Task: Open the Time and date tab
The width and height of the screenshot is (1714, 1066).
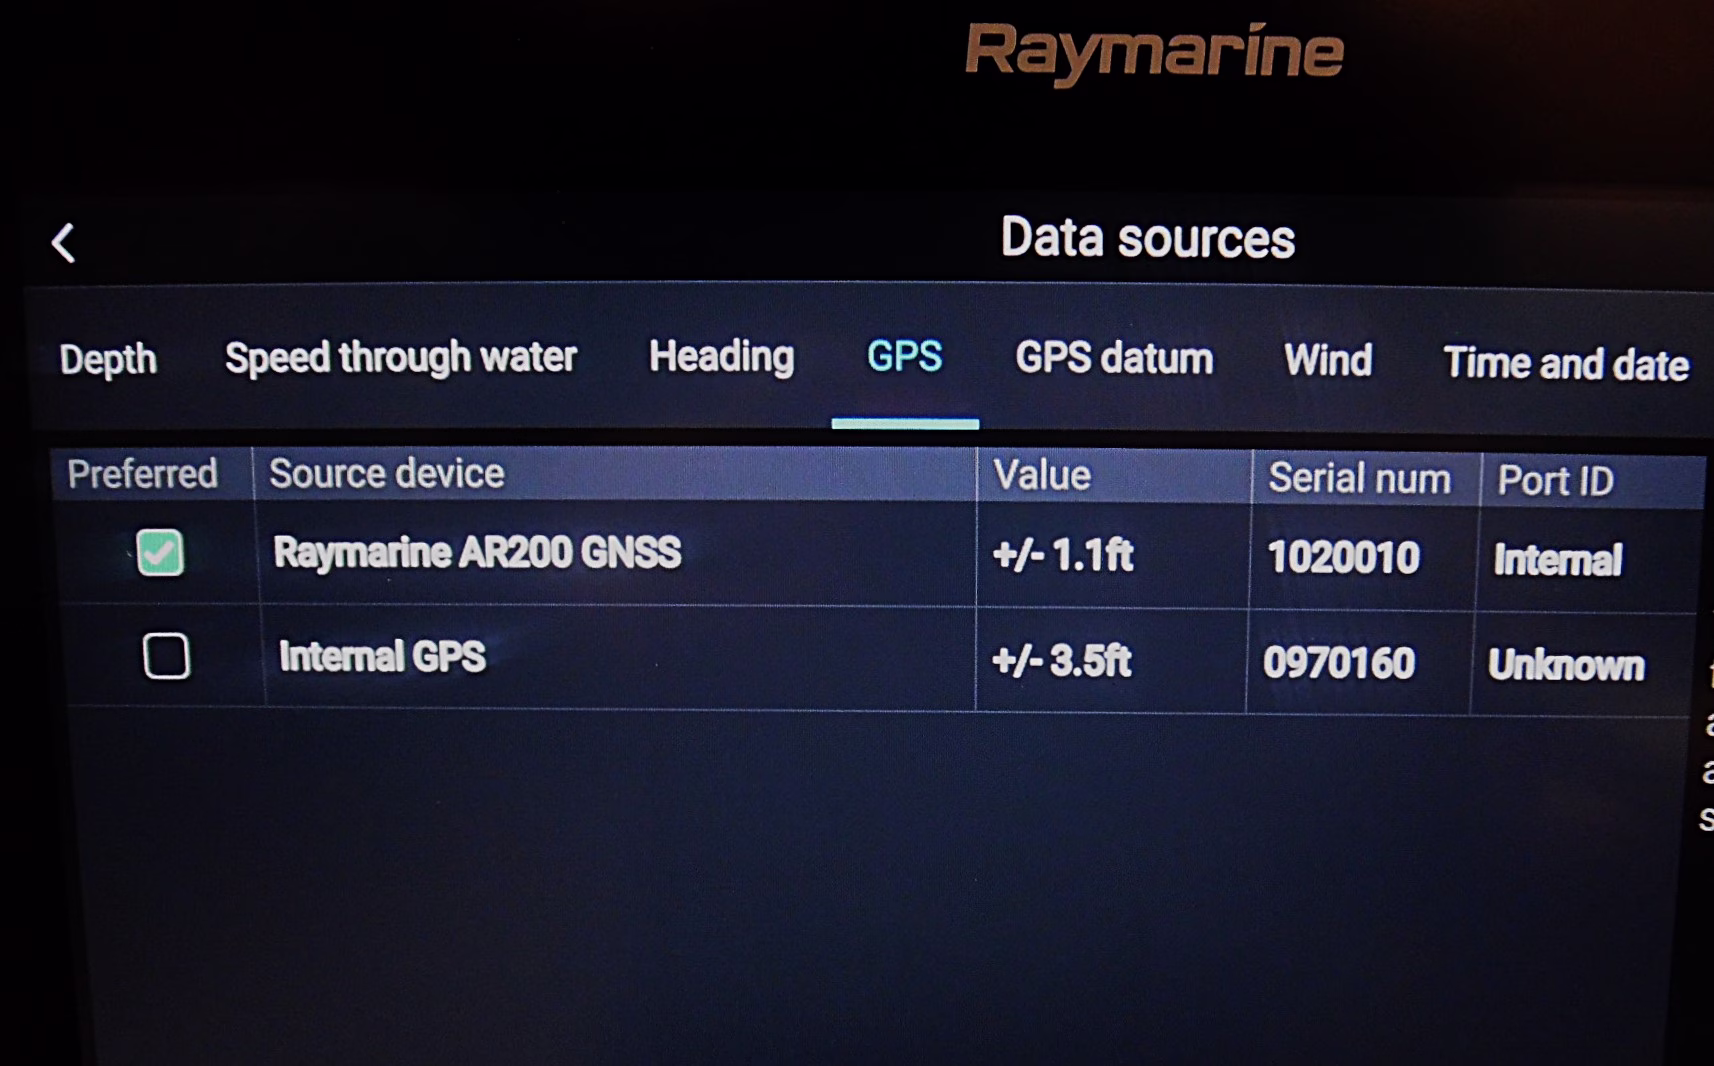Action: click(x=1566, y=364)
